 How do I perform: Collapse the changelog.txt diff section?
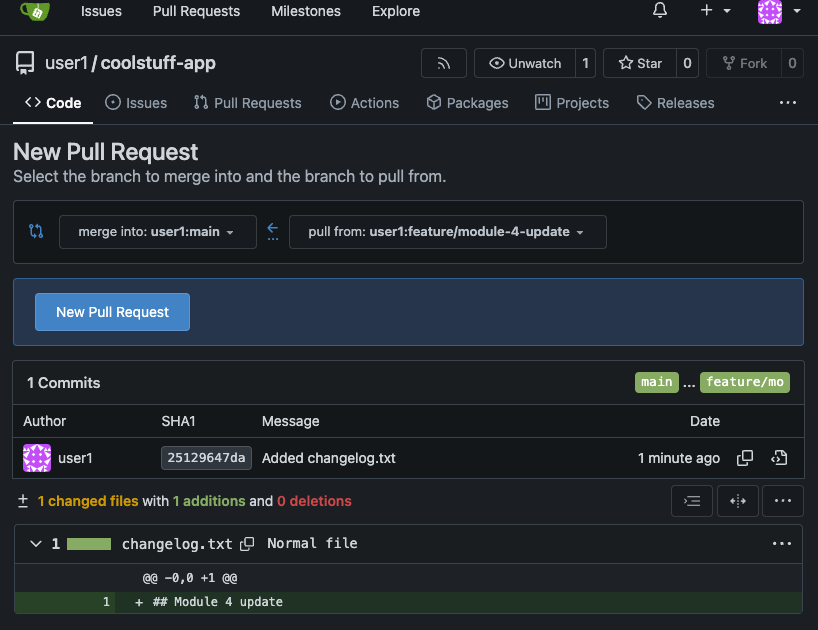click(36, 544)
